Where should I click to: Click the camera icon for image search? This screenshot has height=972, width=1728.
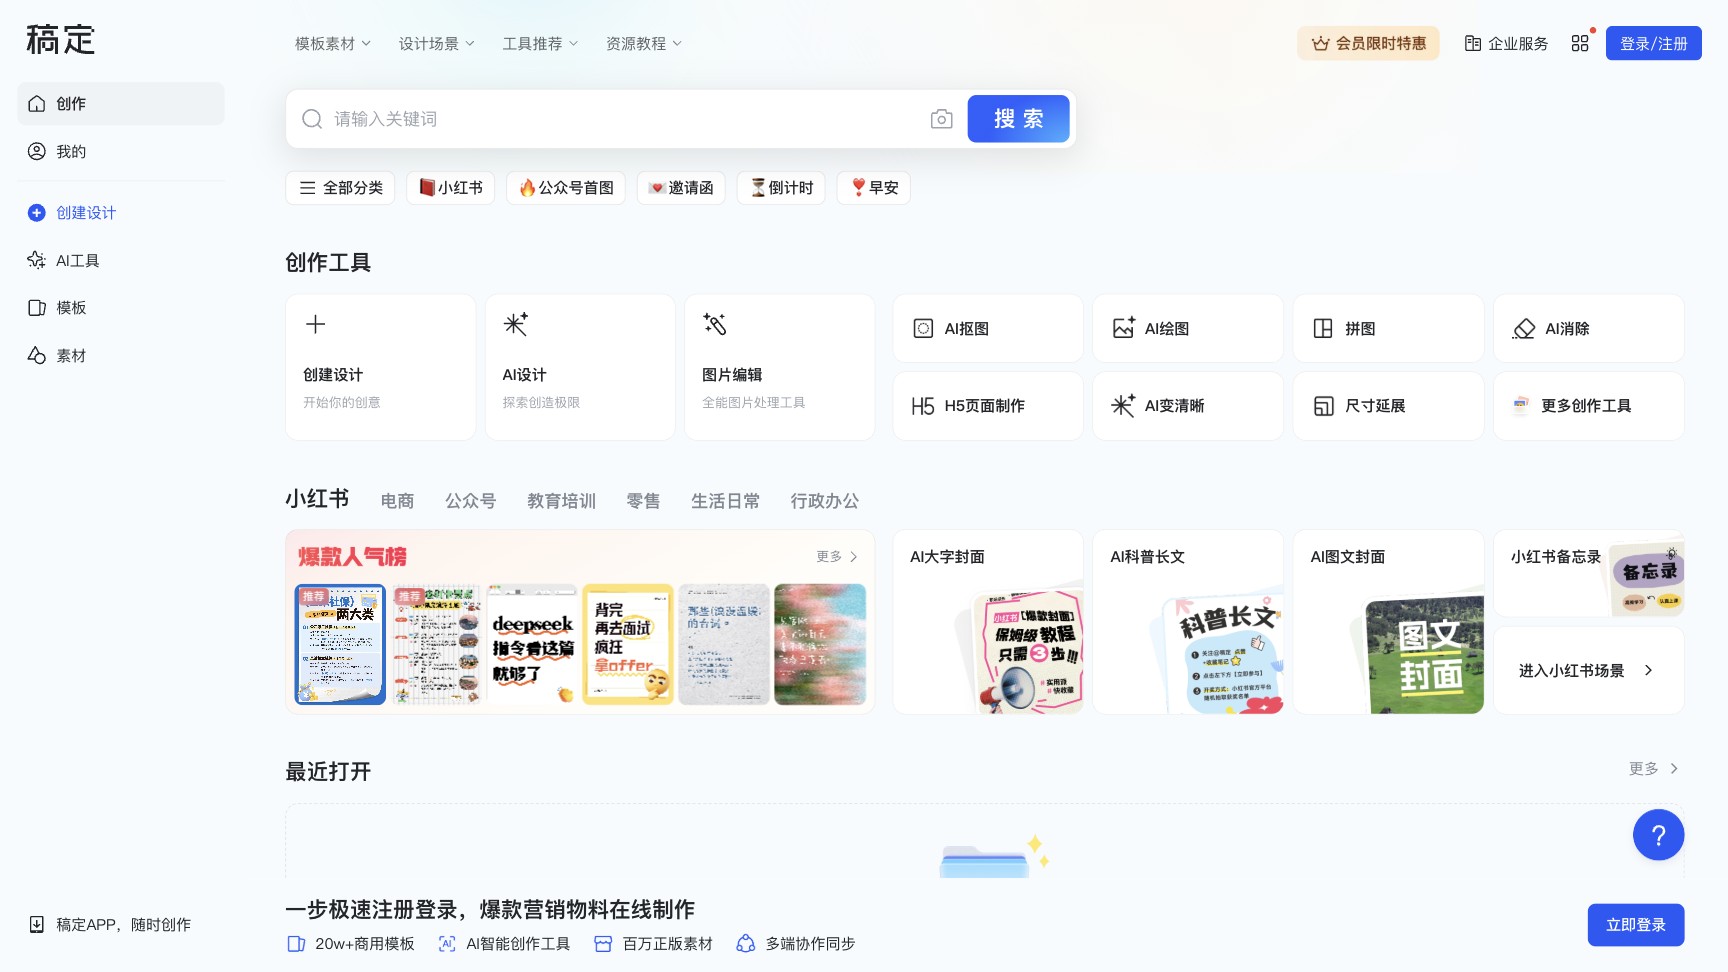pos(941,119)
